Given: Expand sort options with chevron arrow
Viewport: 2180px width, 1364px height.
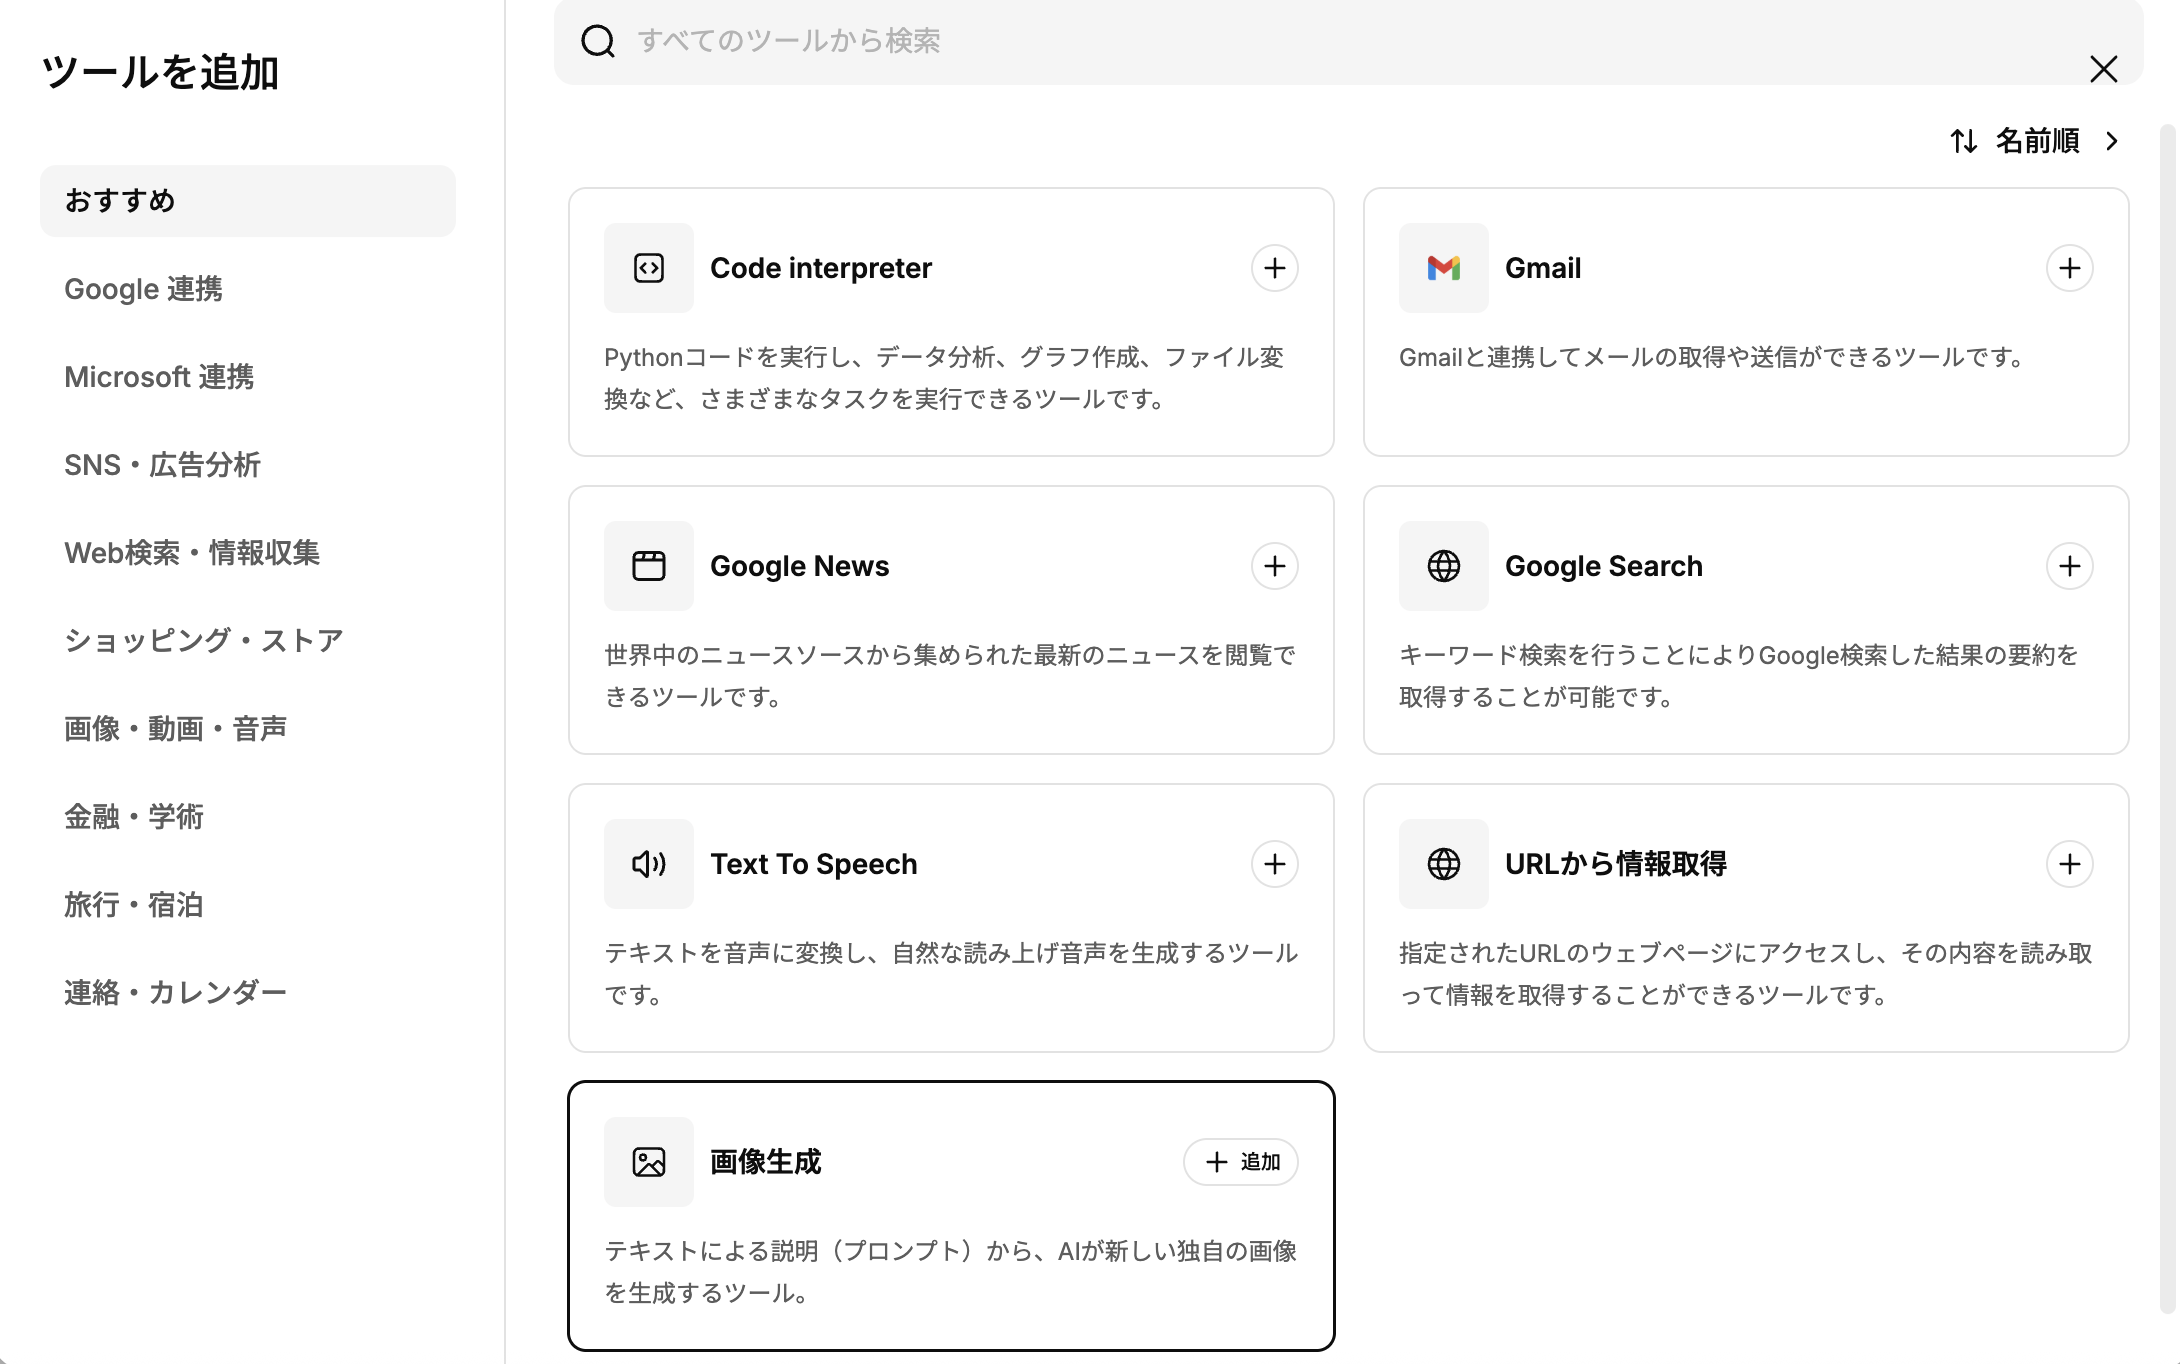Looking at the screenshot, I should (2112, 141).
